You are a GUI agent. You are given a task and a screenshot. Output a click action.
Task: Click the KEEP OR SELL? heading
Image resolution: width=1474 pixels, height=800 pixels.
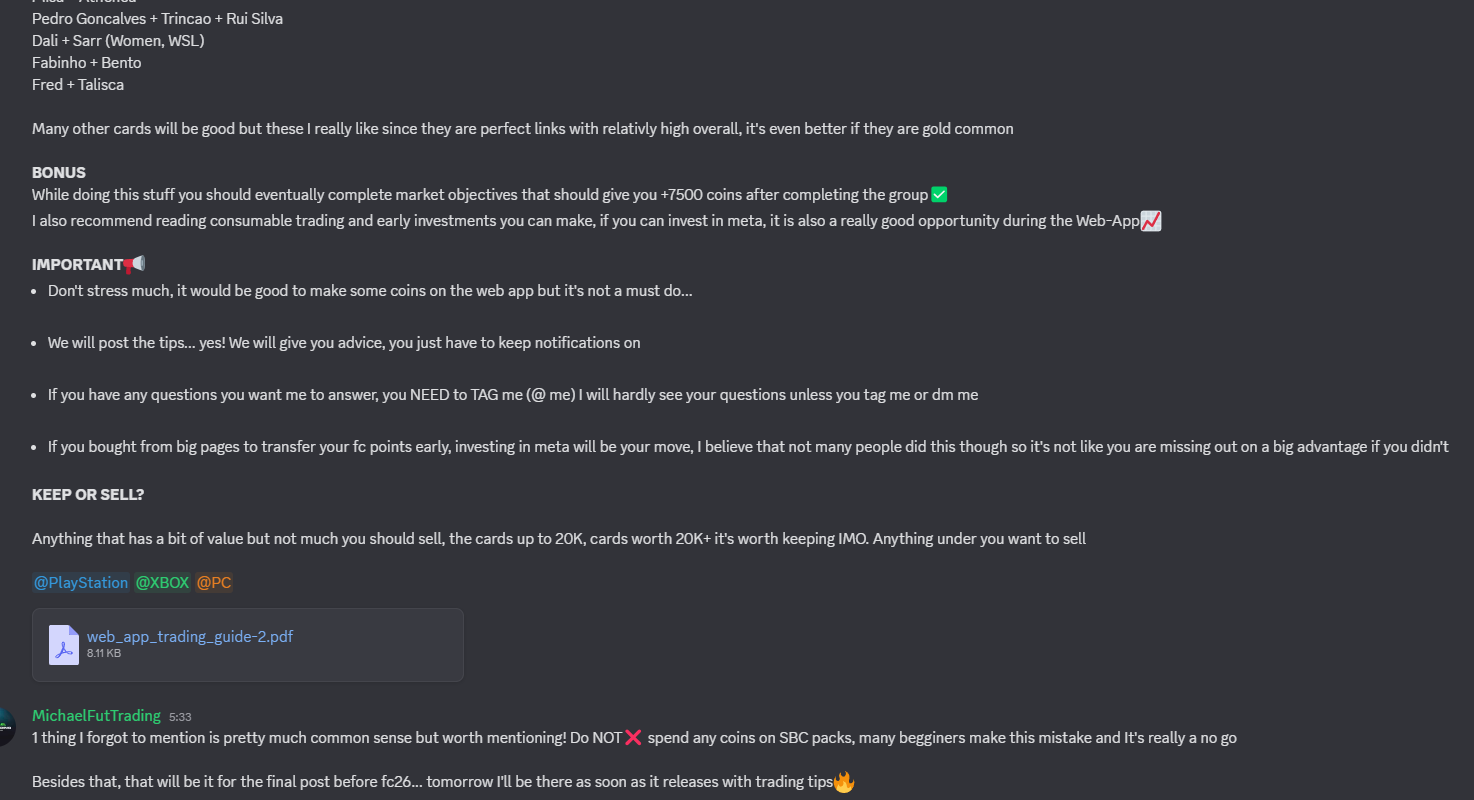[88, 494]
